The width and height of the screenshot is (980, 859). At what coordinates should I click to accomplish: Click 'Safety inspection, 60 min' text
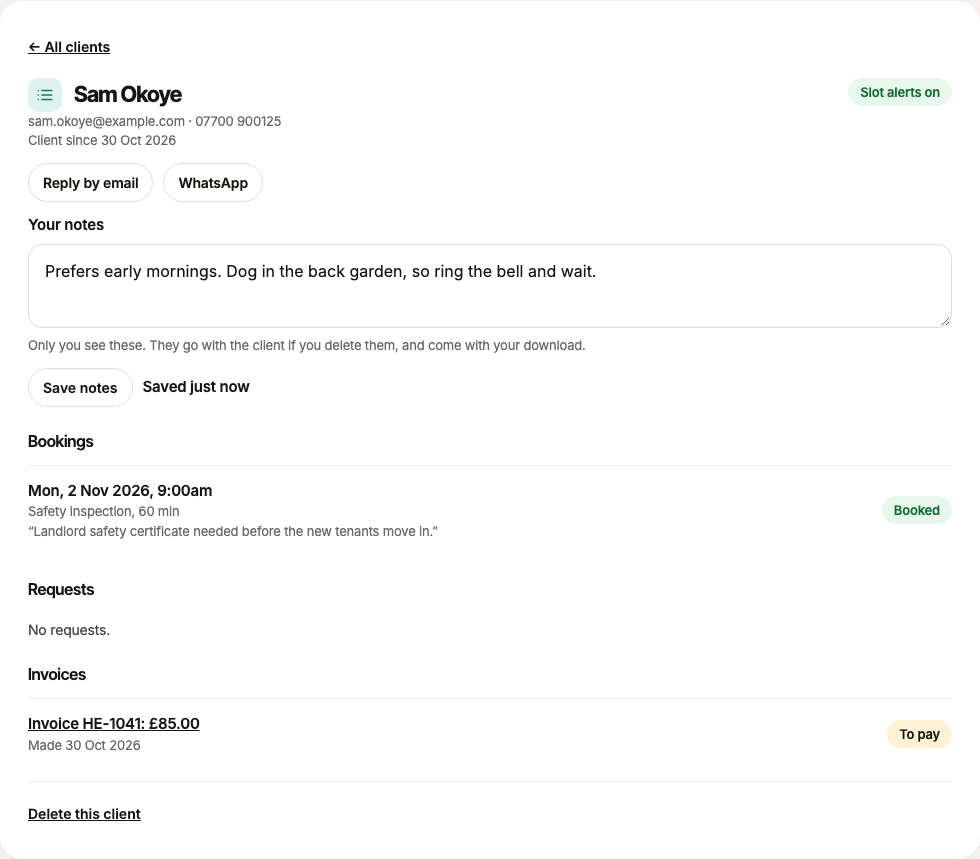[104, 511]
